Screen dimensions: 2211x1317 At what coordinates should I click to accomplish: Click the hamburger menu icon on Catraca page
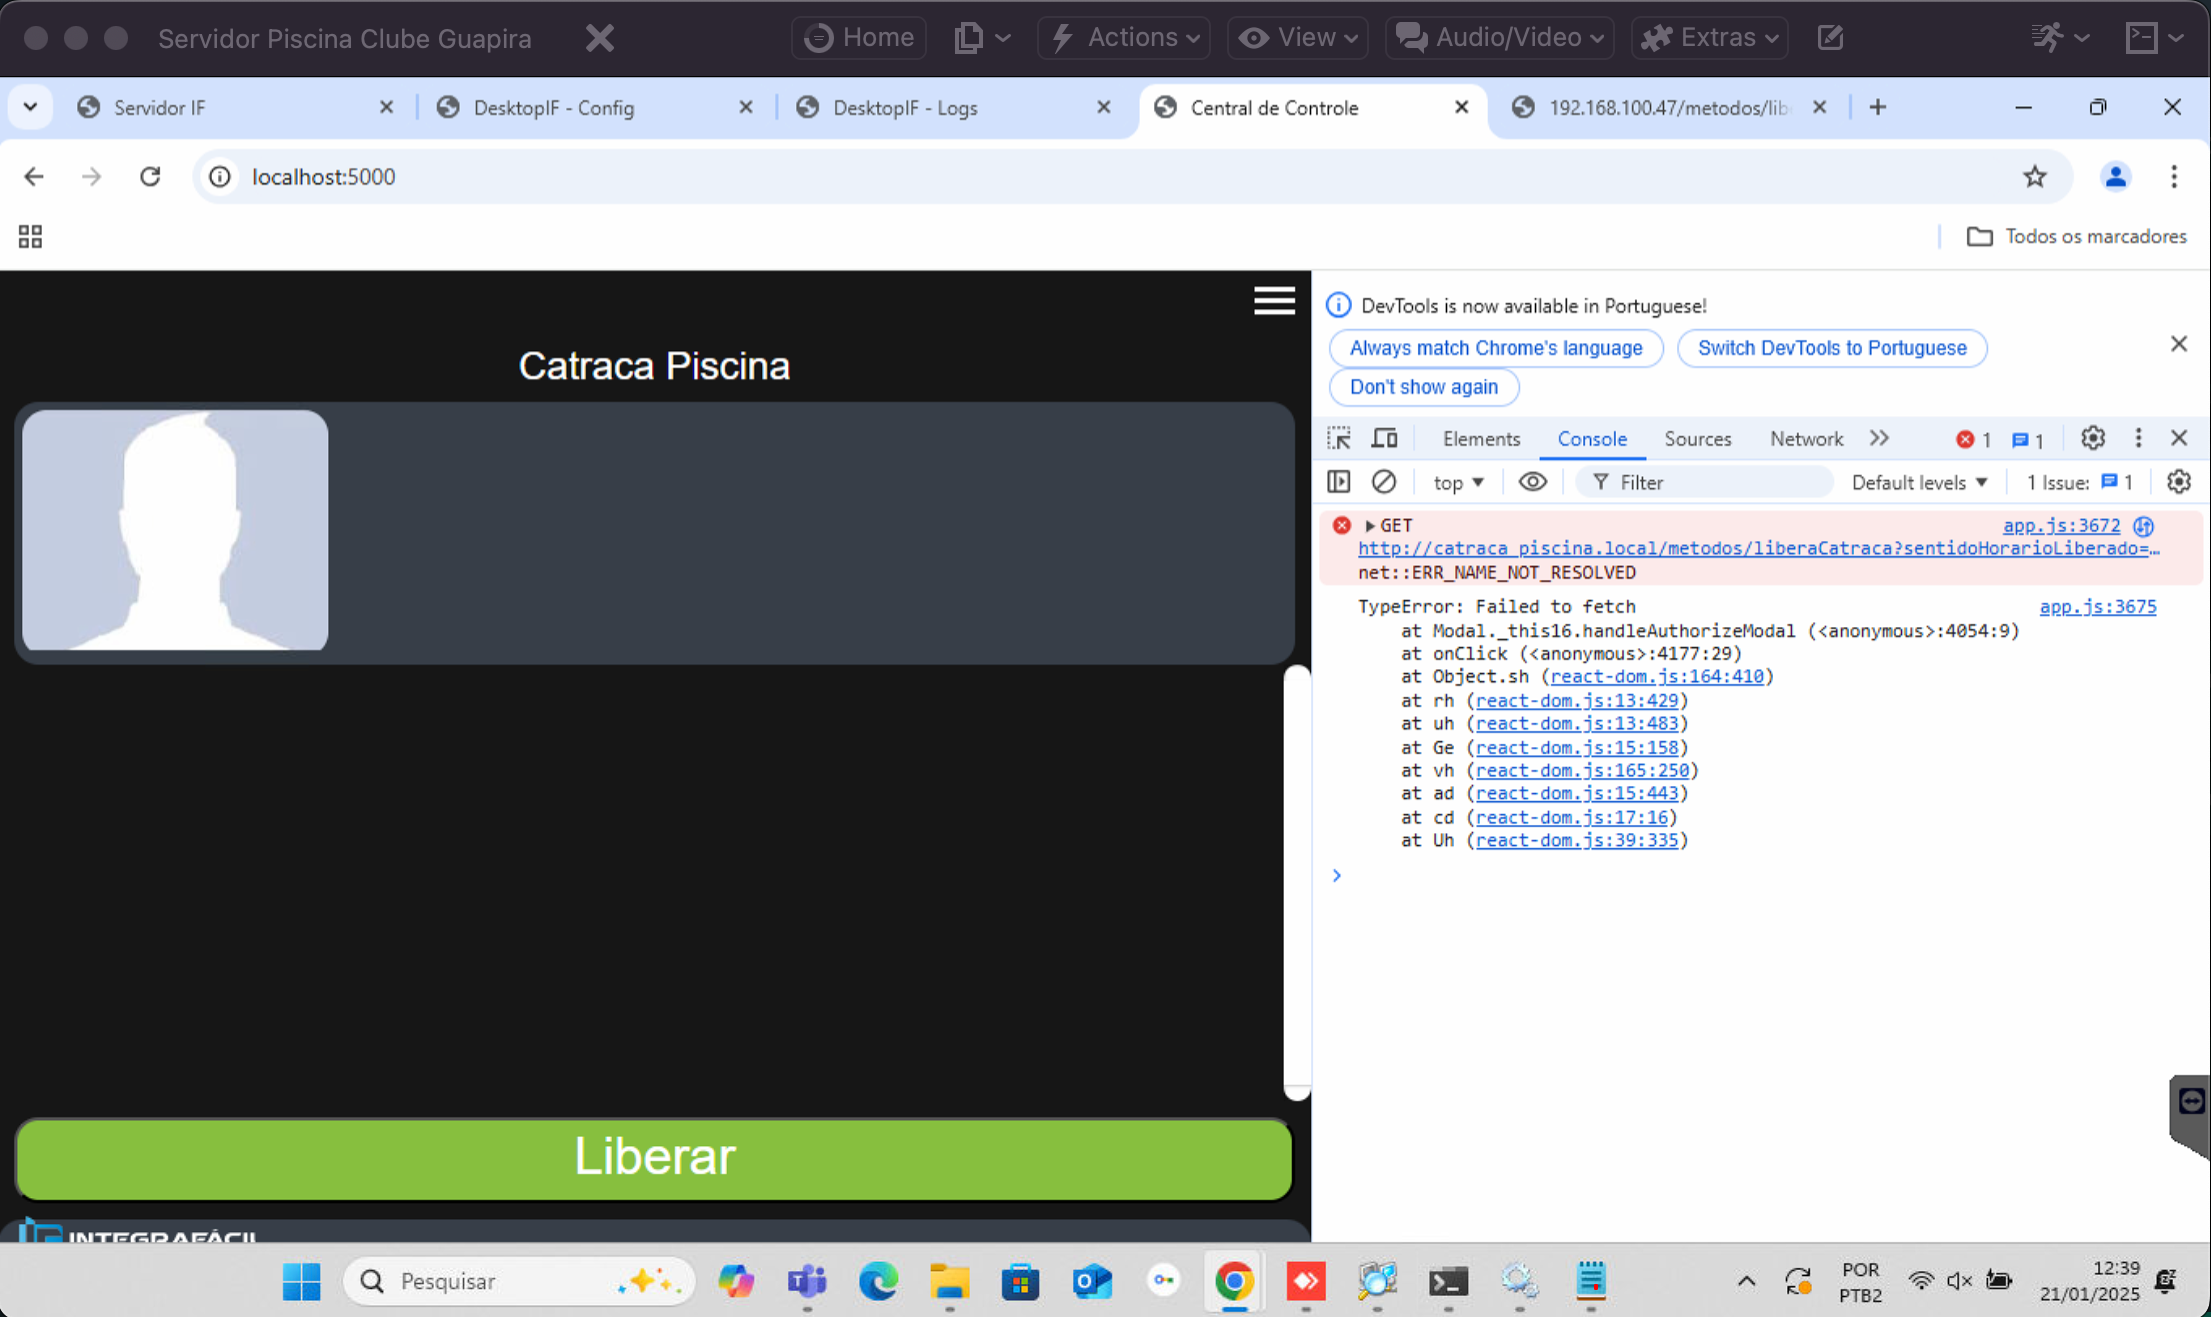(1273, 301)
